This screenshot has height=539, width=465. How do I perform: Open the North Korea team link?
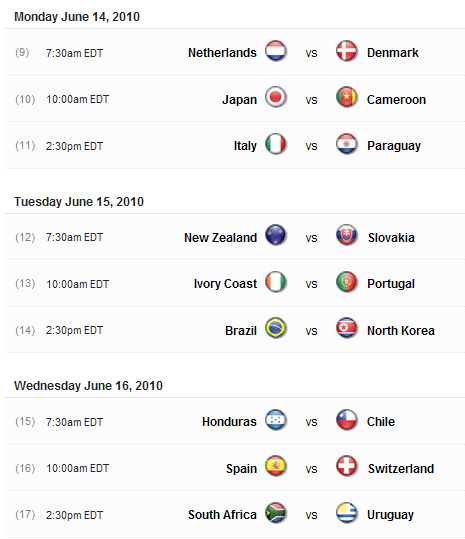pos(401,330)
